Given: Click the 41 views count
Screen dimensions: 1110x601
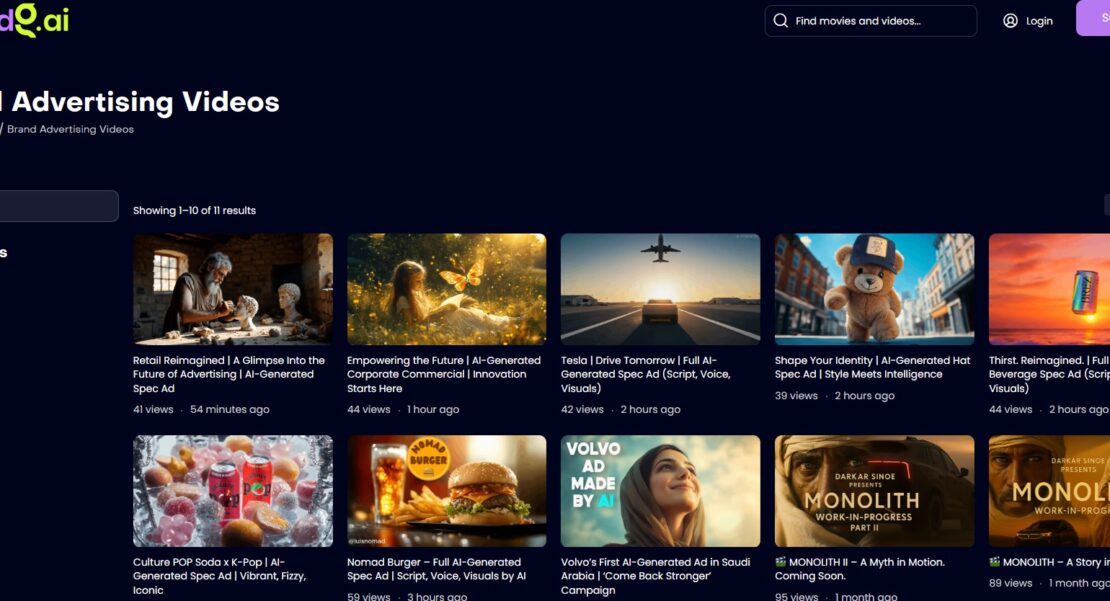Looking at the screenshot, I should pos(153,409).
